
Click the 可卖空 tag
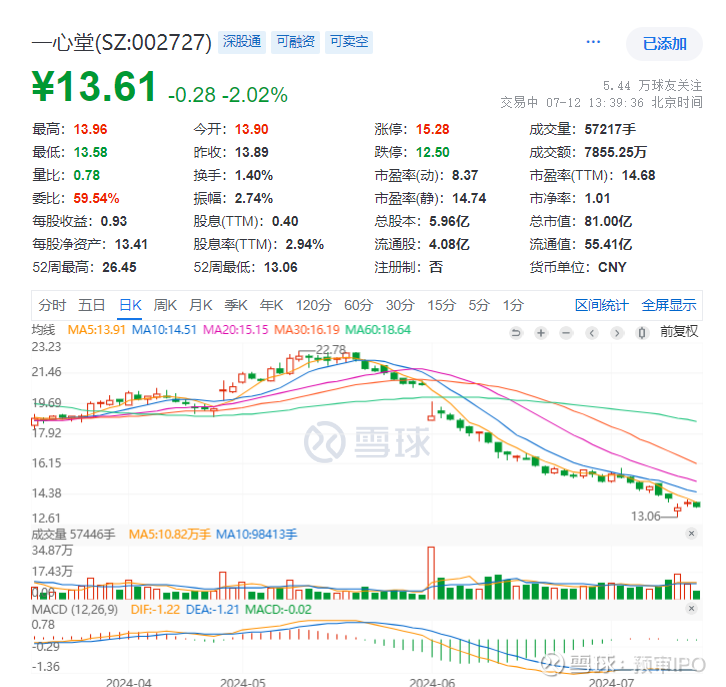pyautogui.click(x=349, y=42)
